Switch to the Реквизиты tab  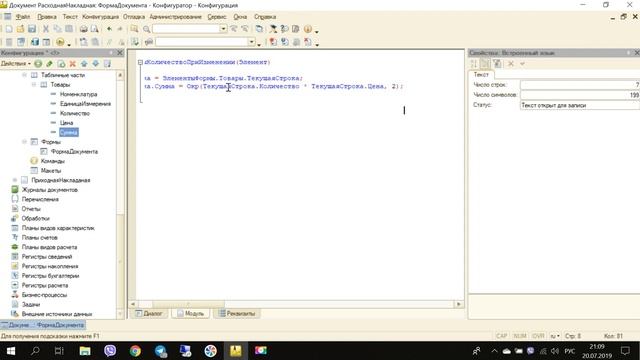point(237,313)
